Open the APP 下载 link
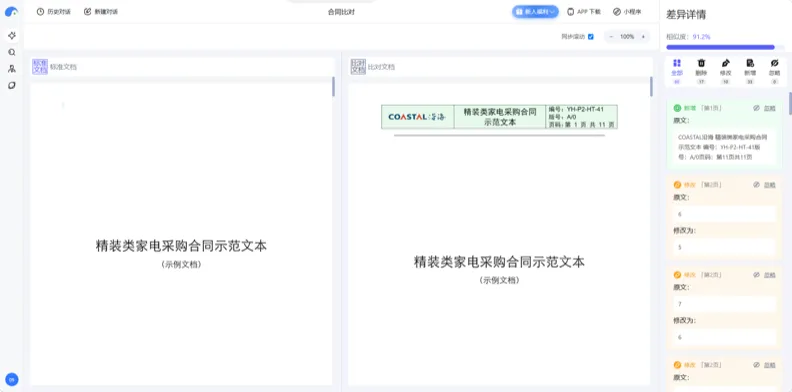Image resolution: width=792 pixels, height=392 pixels. pos(584,12)
